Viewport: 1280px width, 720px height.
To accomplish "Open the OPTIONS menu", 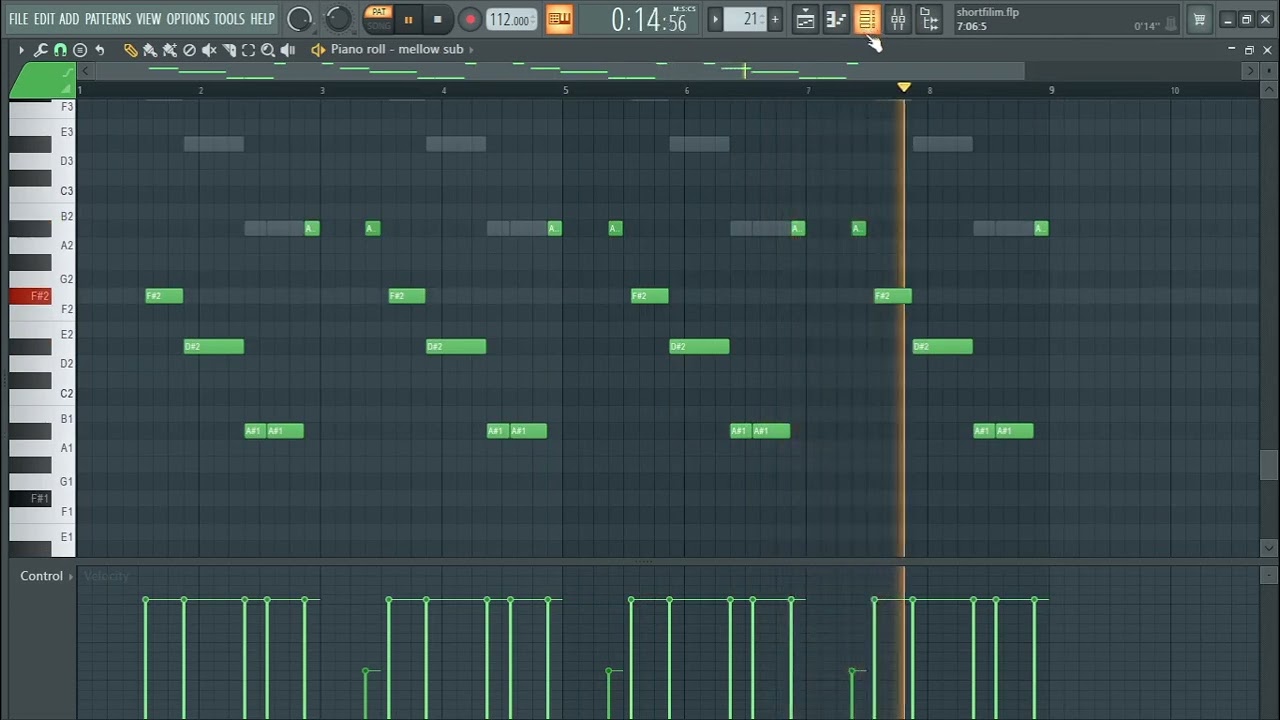I will coord(187,19).
